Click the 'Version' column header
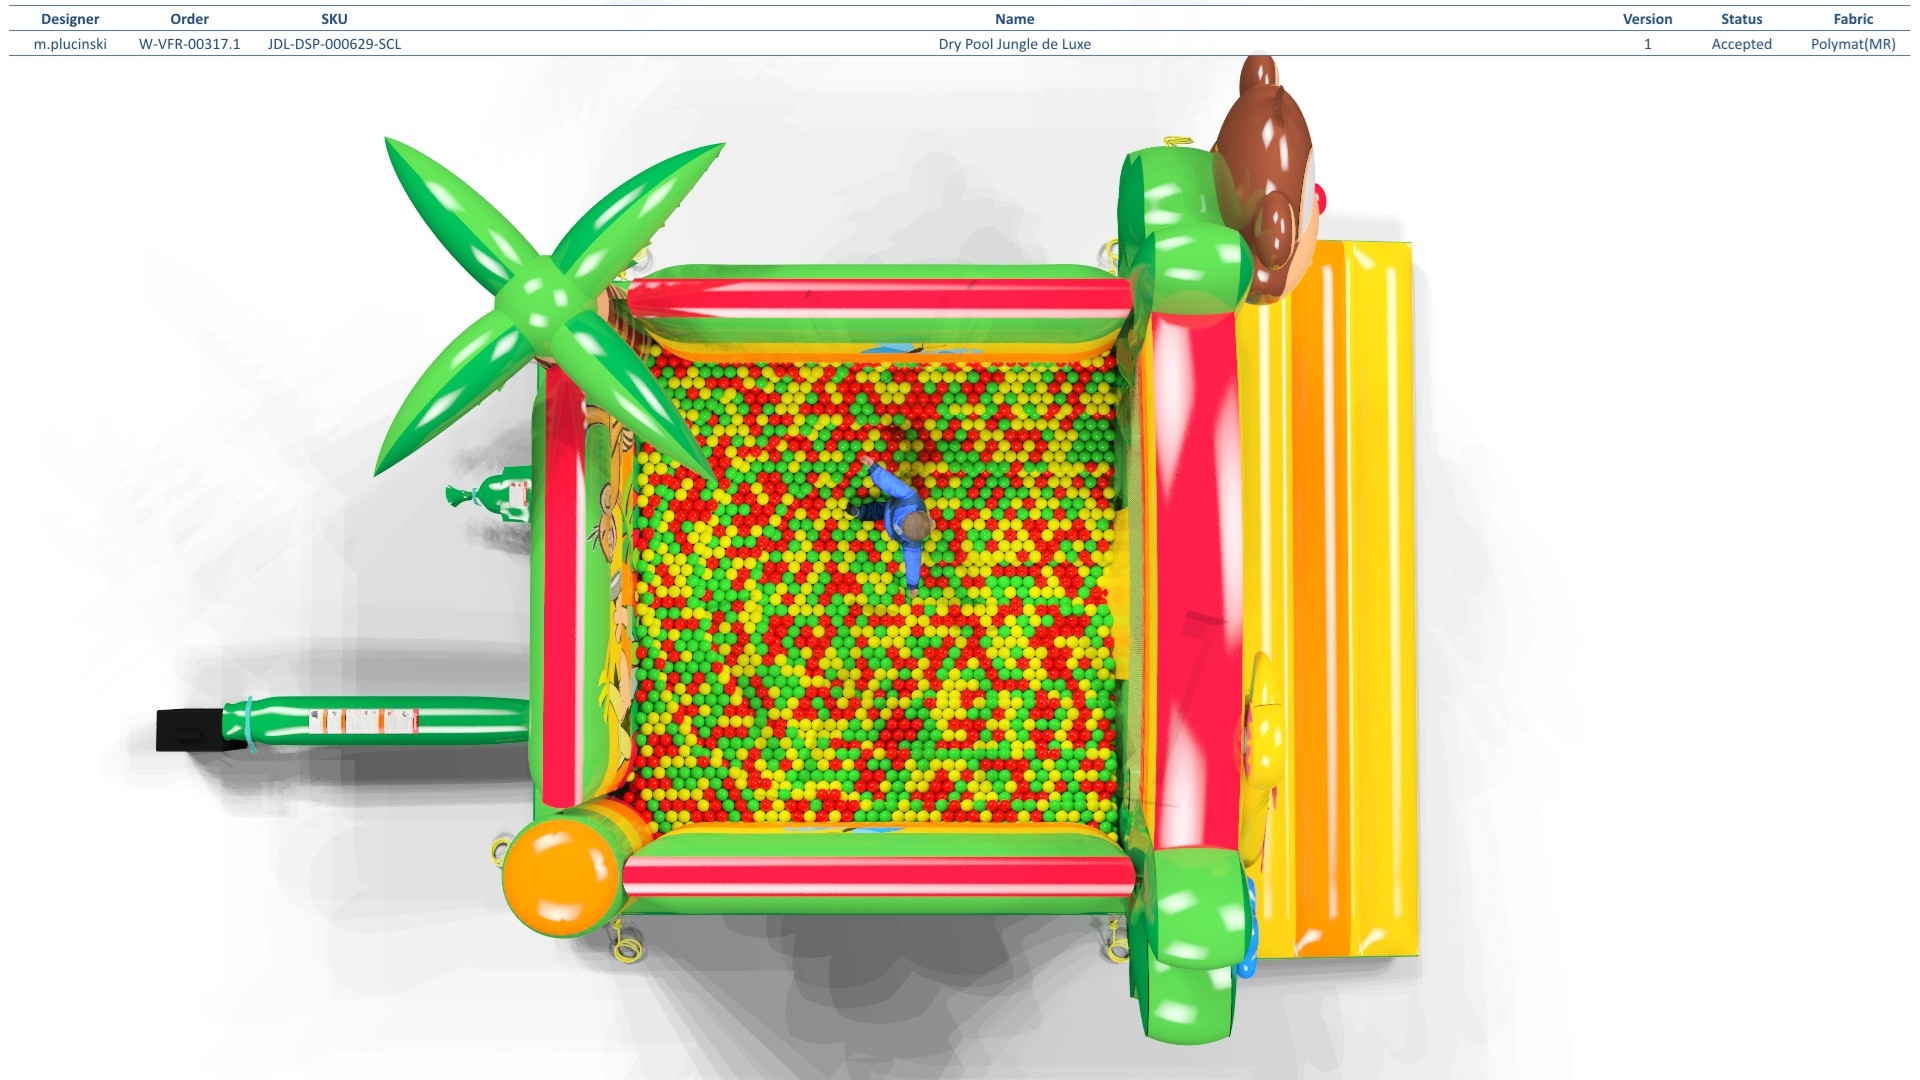Screen dimensions: 1920x1080 click(1647, 19)
